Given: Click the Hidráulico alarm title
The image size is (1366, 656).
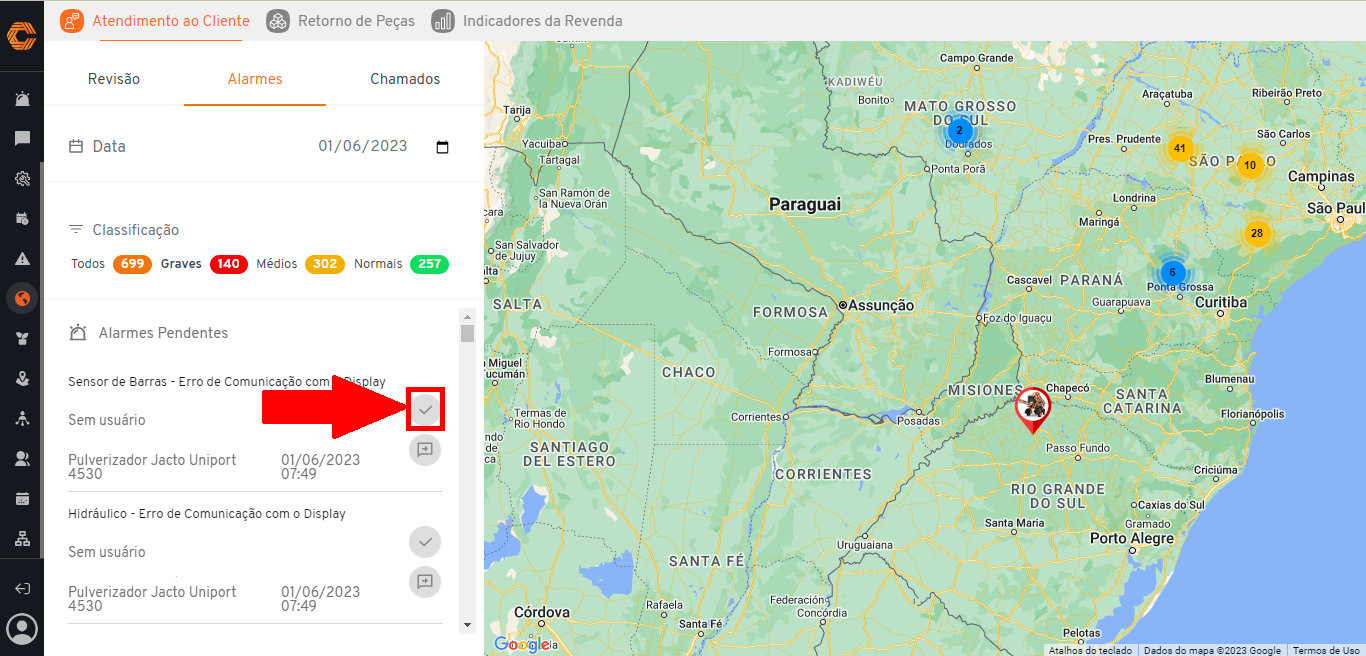Looking at the screenshot, I should point(207,514).
